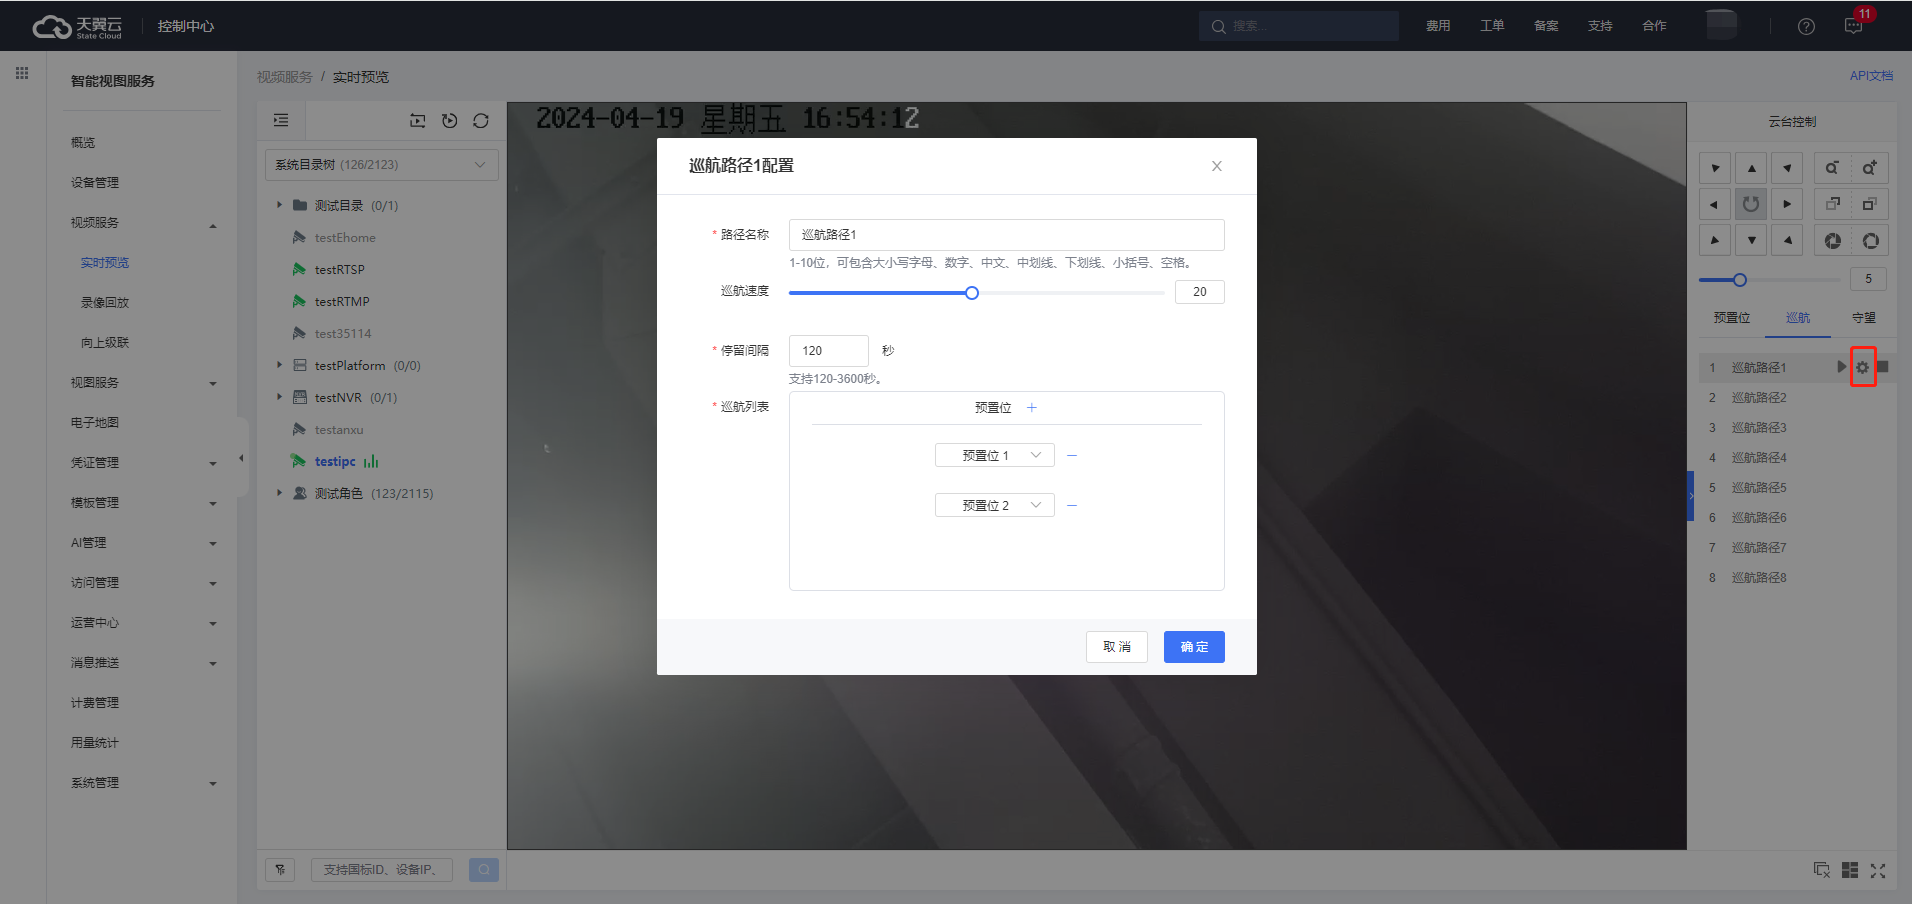Click the PTZ down arrow button

pos(1751,240)
